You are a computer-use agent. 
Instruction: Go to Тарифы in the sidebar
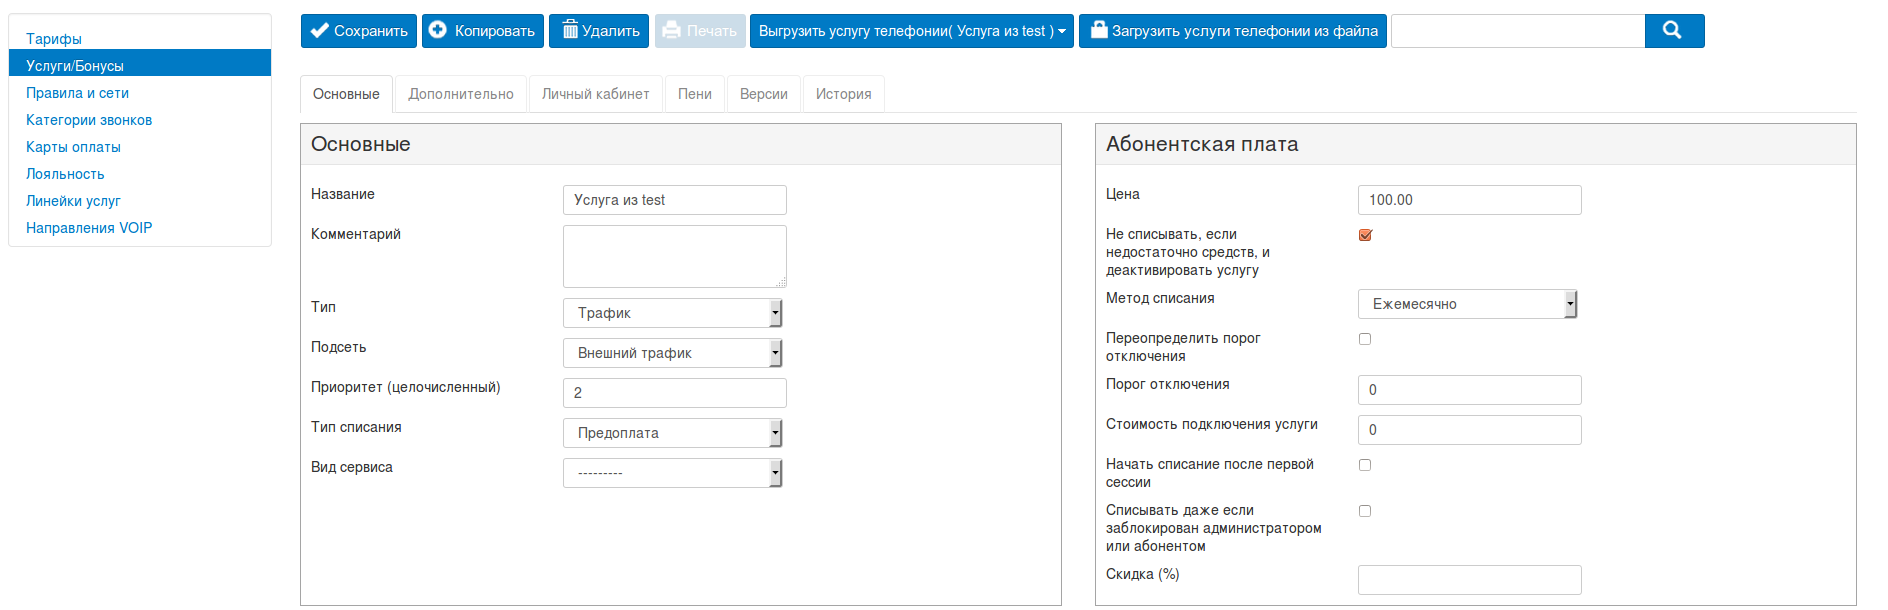coord(54,39)
